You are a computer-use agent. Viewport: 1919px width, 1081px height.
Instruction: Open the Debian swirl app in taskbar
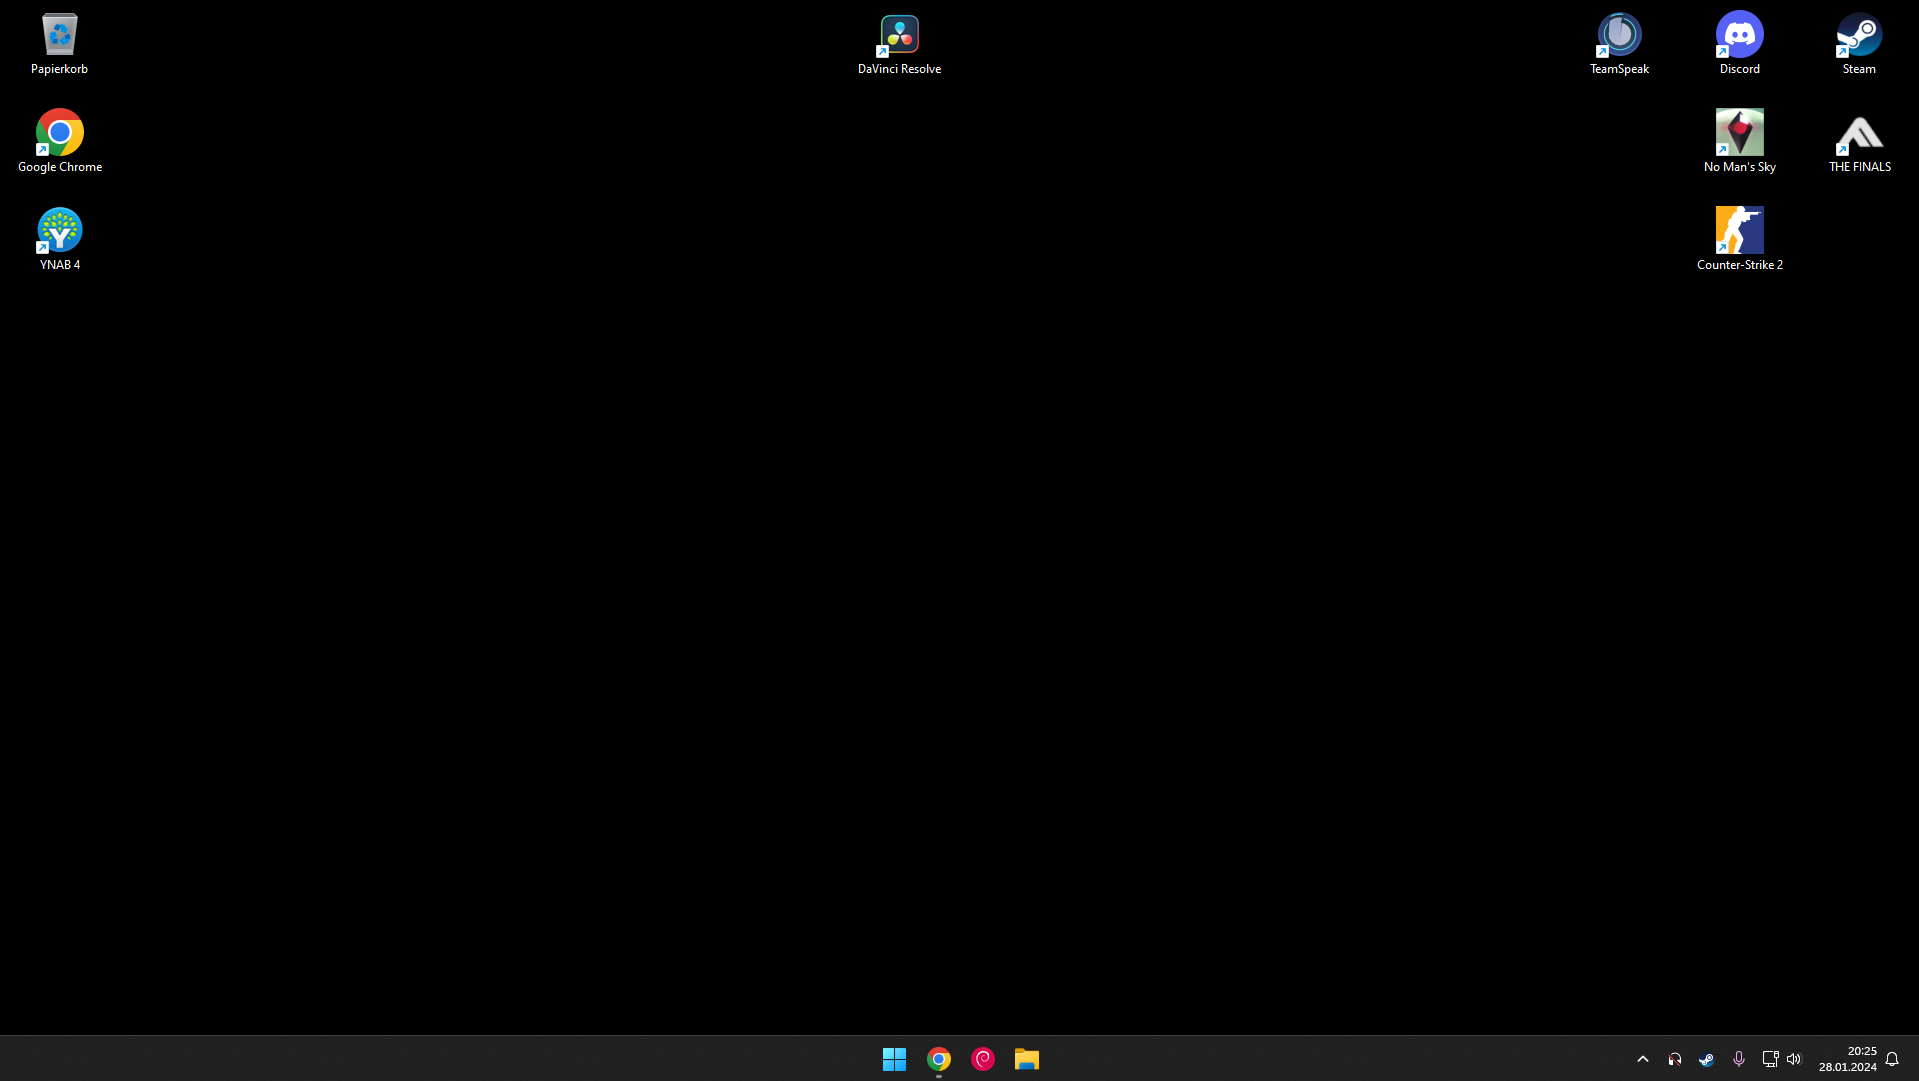click(x=982, y=1059)
